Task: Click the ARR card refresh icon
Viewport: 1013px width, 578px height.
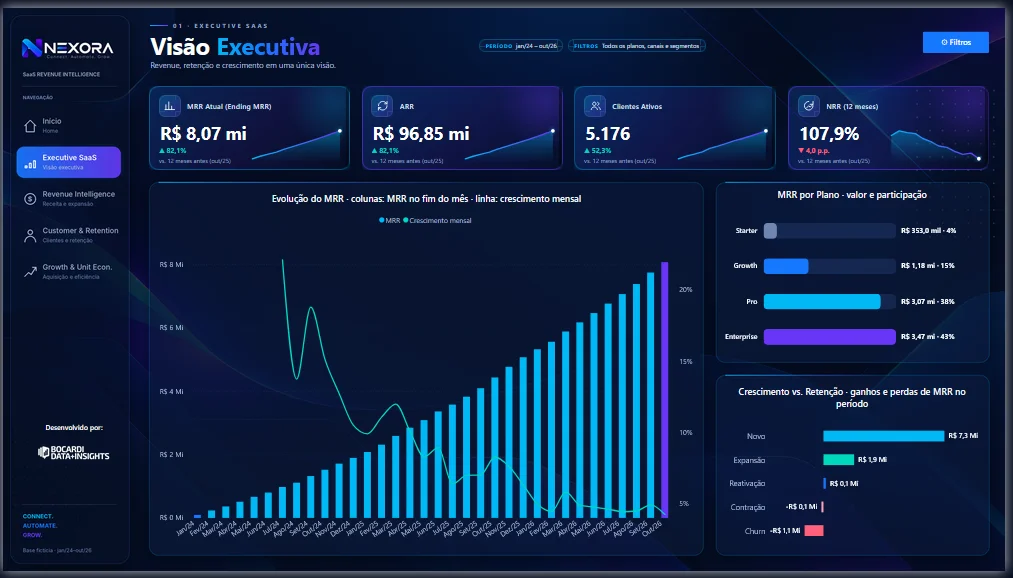Action: coord(382,106)
